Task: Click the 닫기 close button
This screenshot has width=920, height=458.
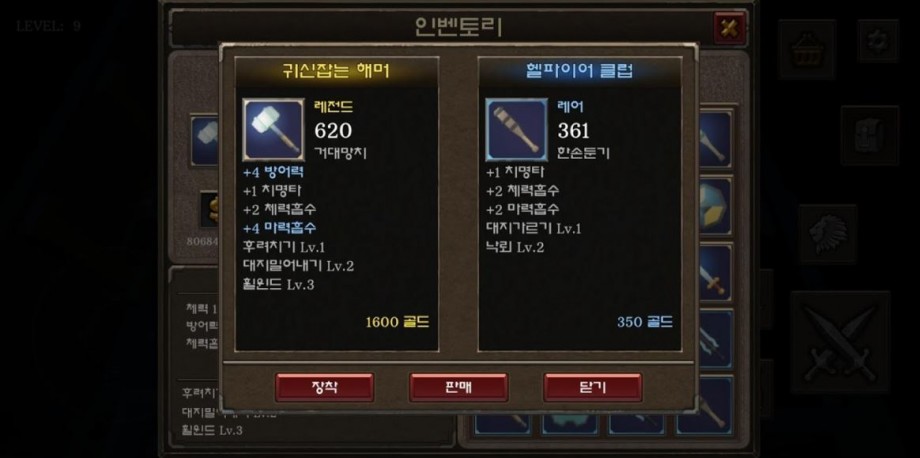Action: tap(592, 387)
